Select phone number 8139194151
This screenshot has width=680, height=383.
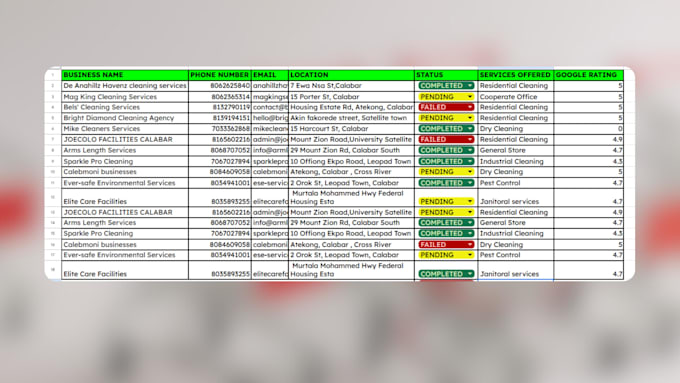coord(220,118)
